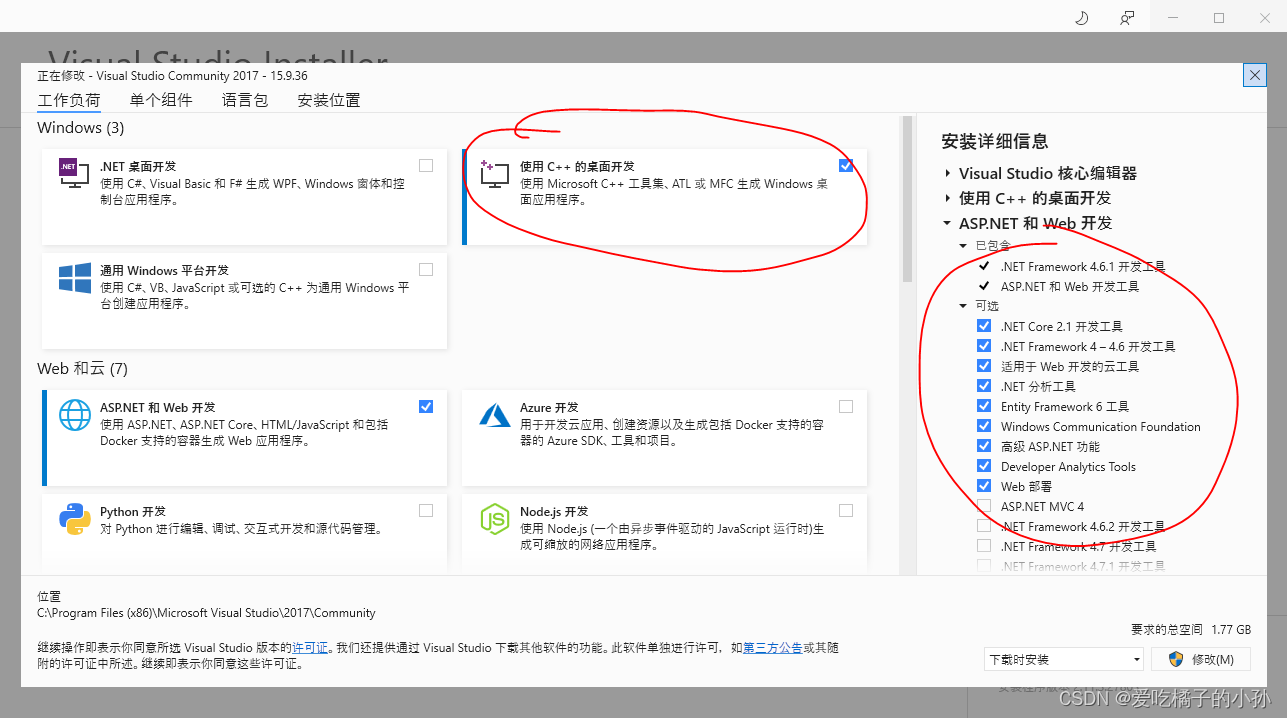Image resolution: width=1287 pixels, height=718 pixels.
Task: Click the Azure 开发 workload icon
Action: (x=494, y=415)
